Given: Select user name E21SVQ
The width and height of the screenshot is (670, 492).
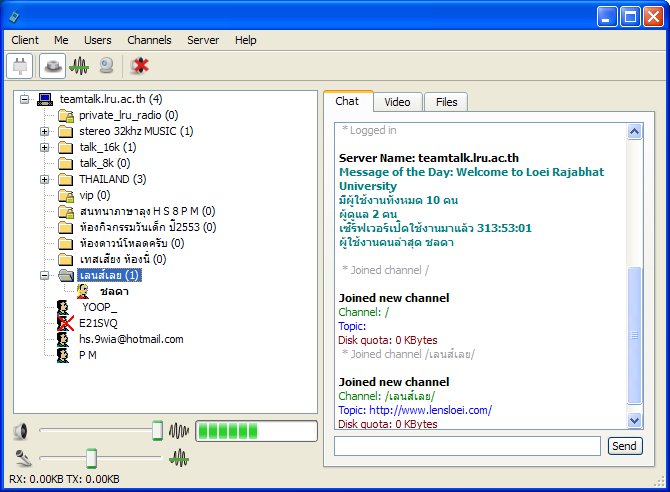Looking at the screenshot, I should (98, 323).
